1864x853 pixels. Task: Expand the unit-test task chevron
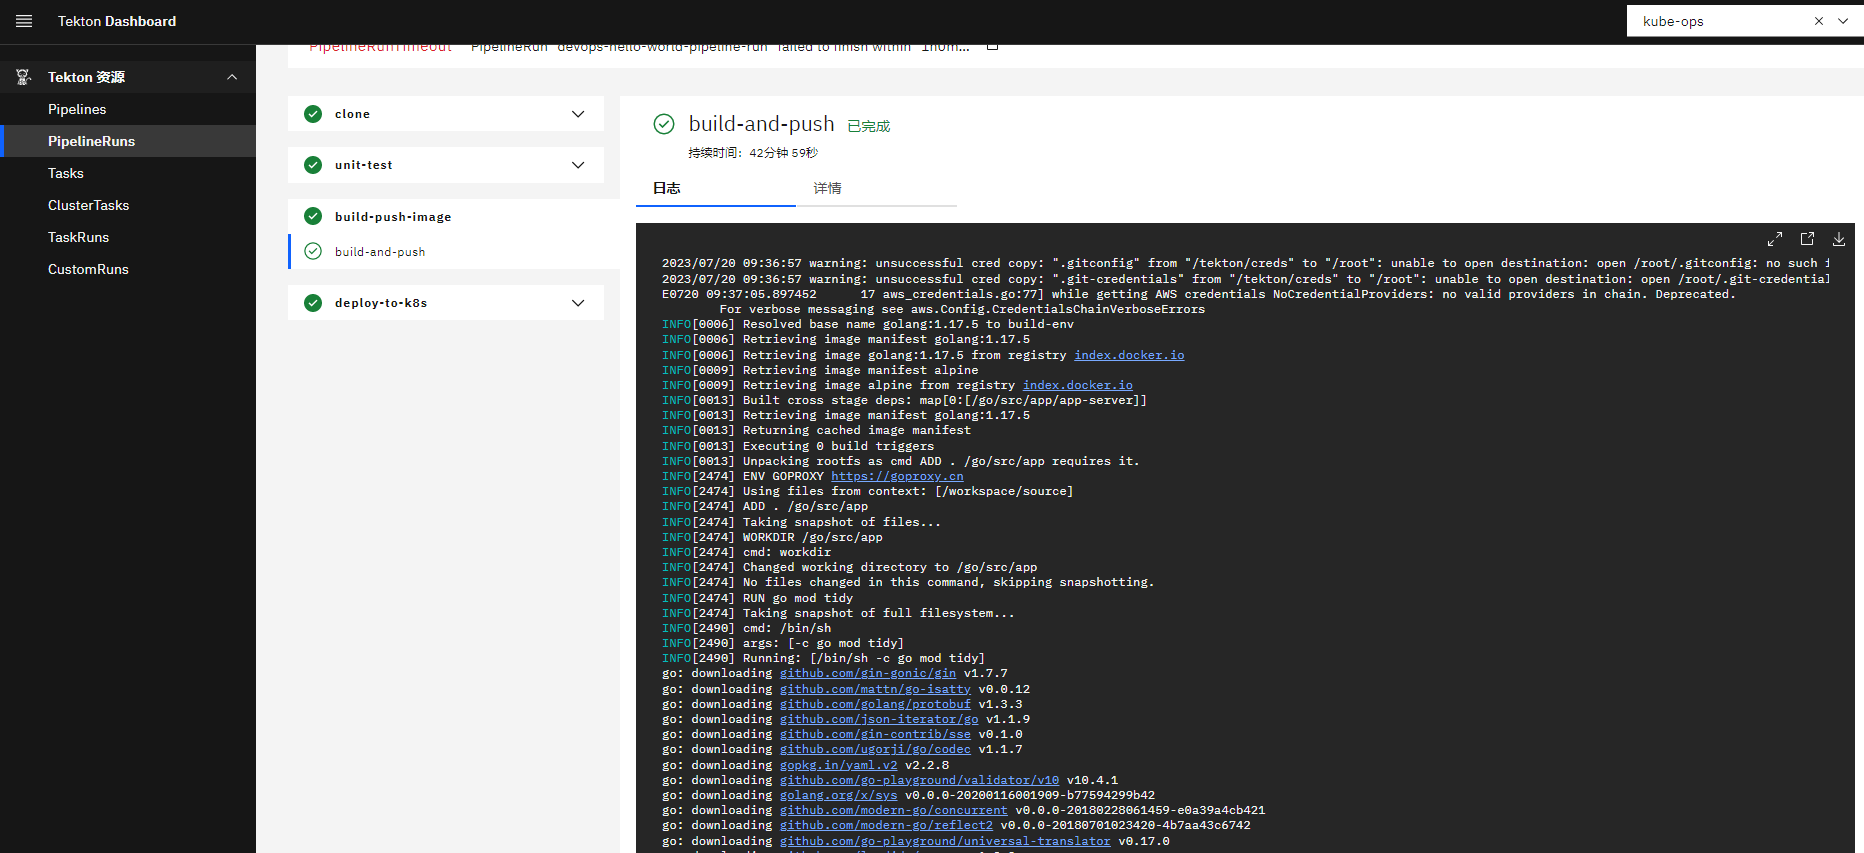[x=578, y=165]
